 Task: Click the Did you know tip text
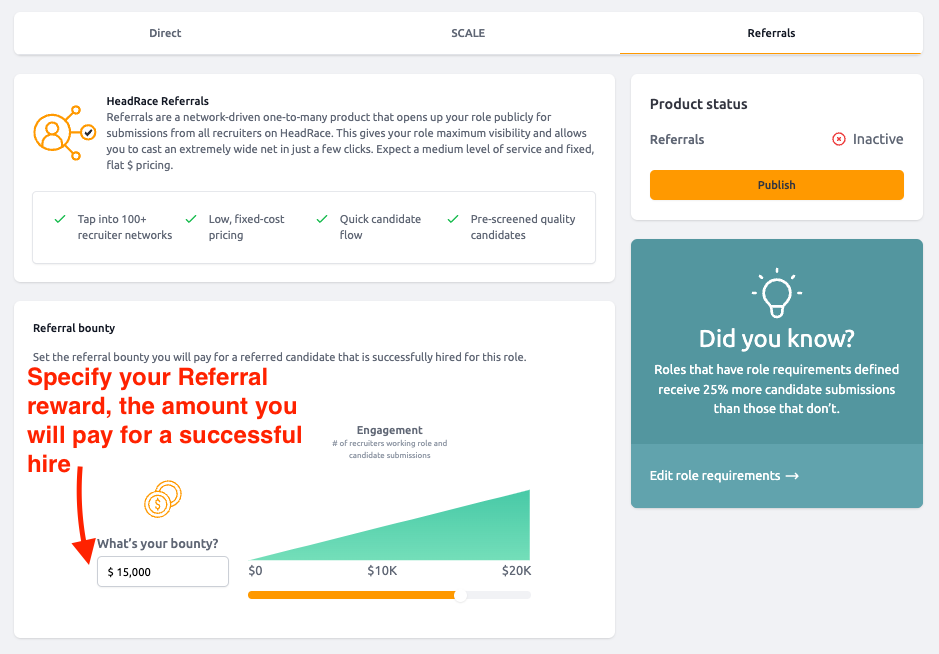point(777,389)
